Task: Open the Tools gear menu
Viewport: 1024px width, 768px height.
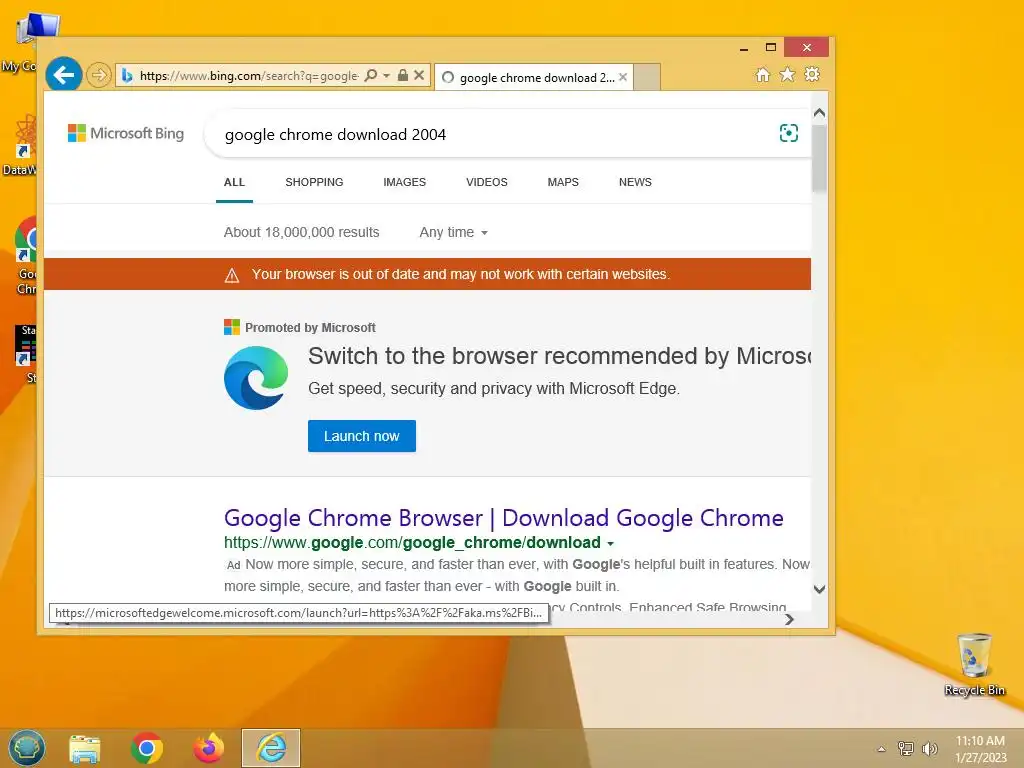Action: pyautogui.click(x=812, y=74)
